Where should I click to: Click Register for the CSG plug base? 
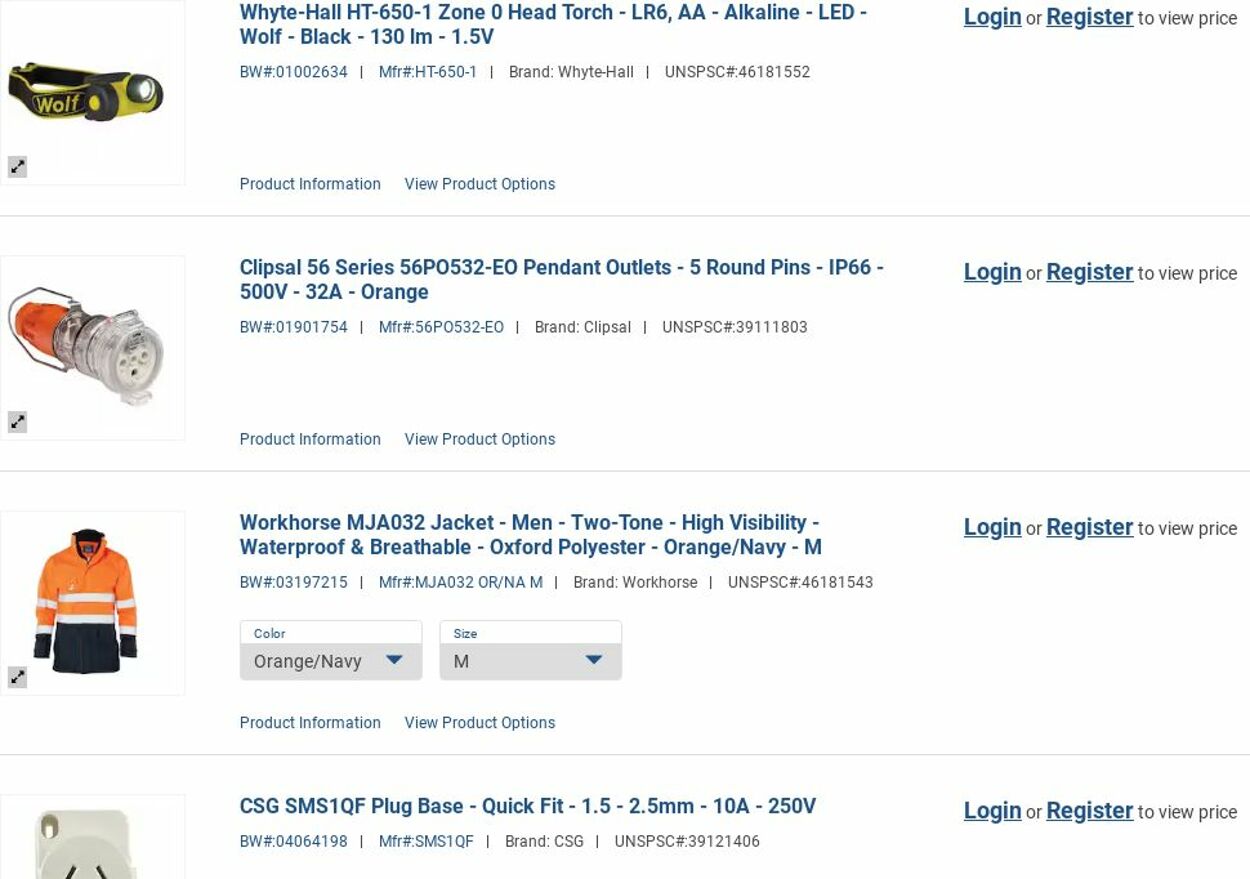(x=1089, y=811)
